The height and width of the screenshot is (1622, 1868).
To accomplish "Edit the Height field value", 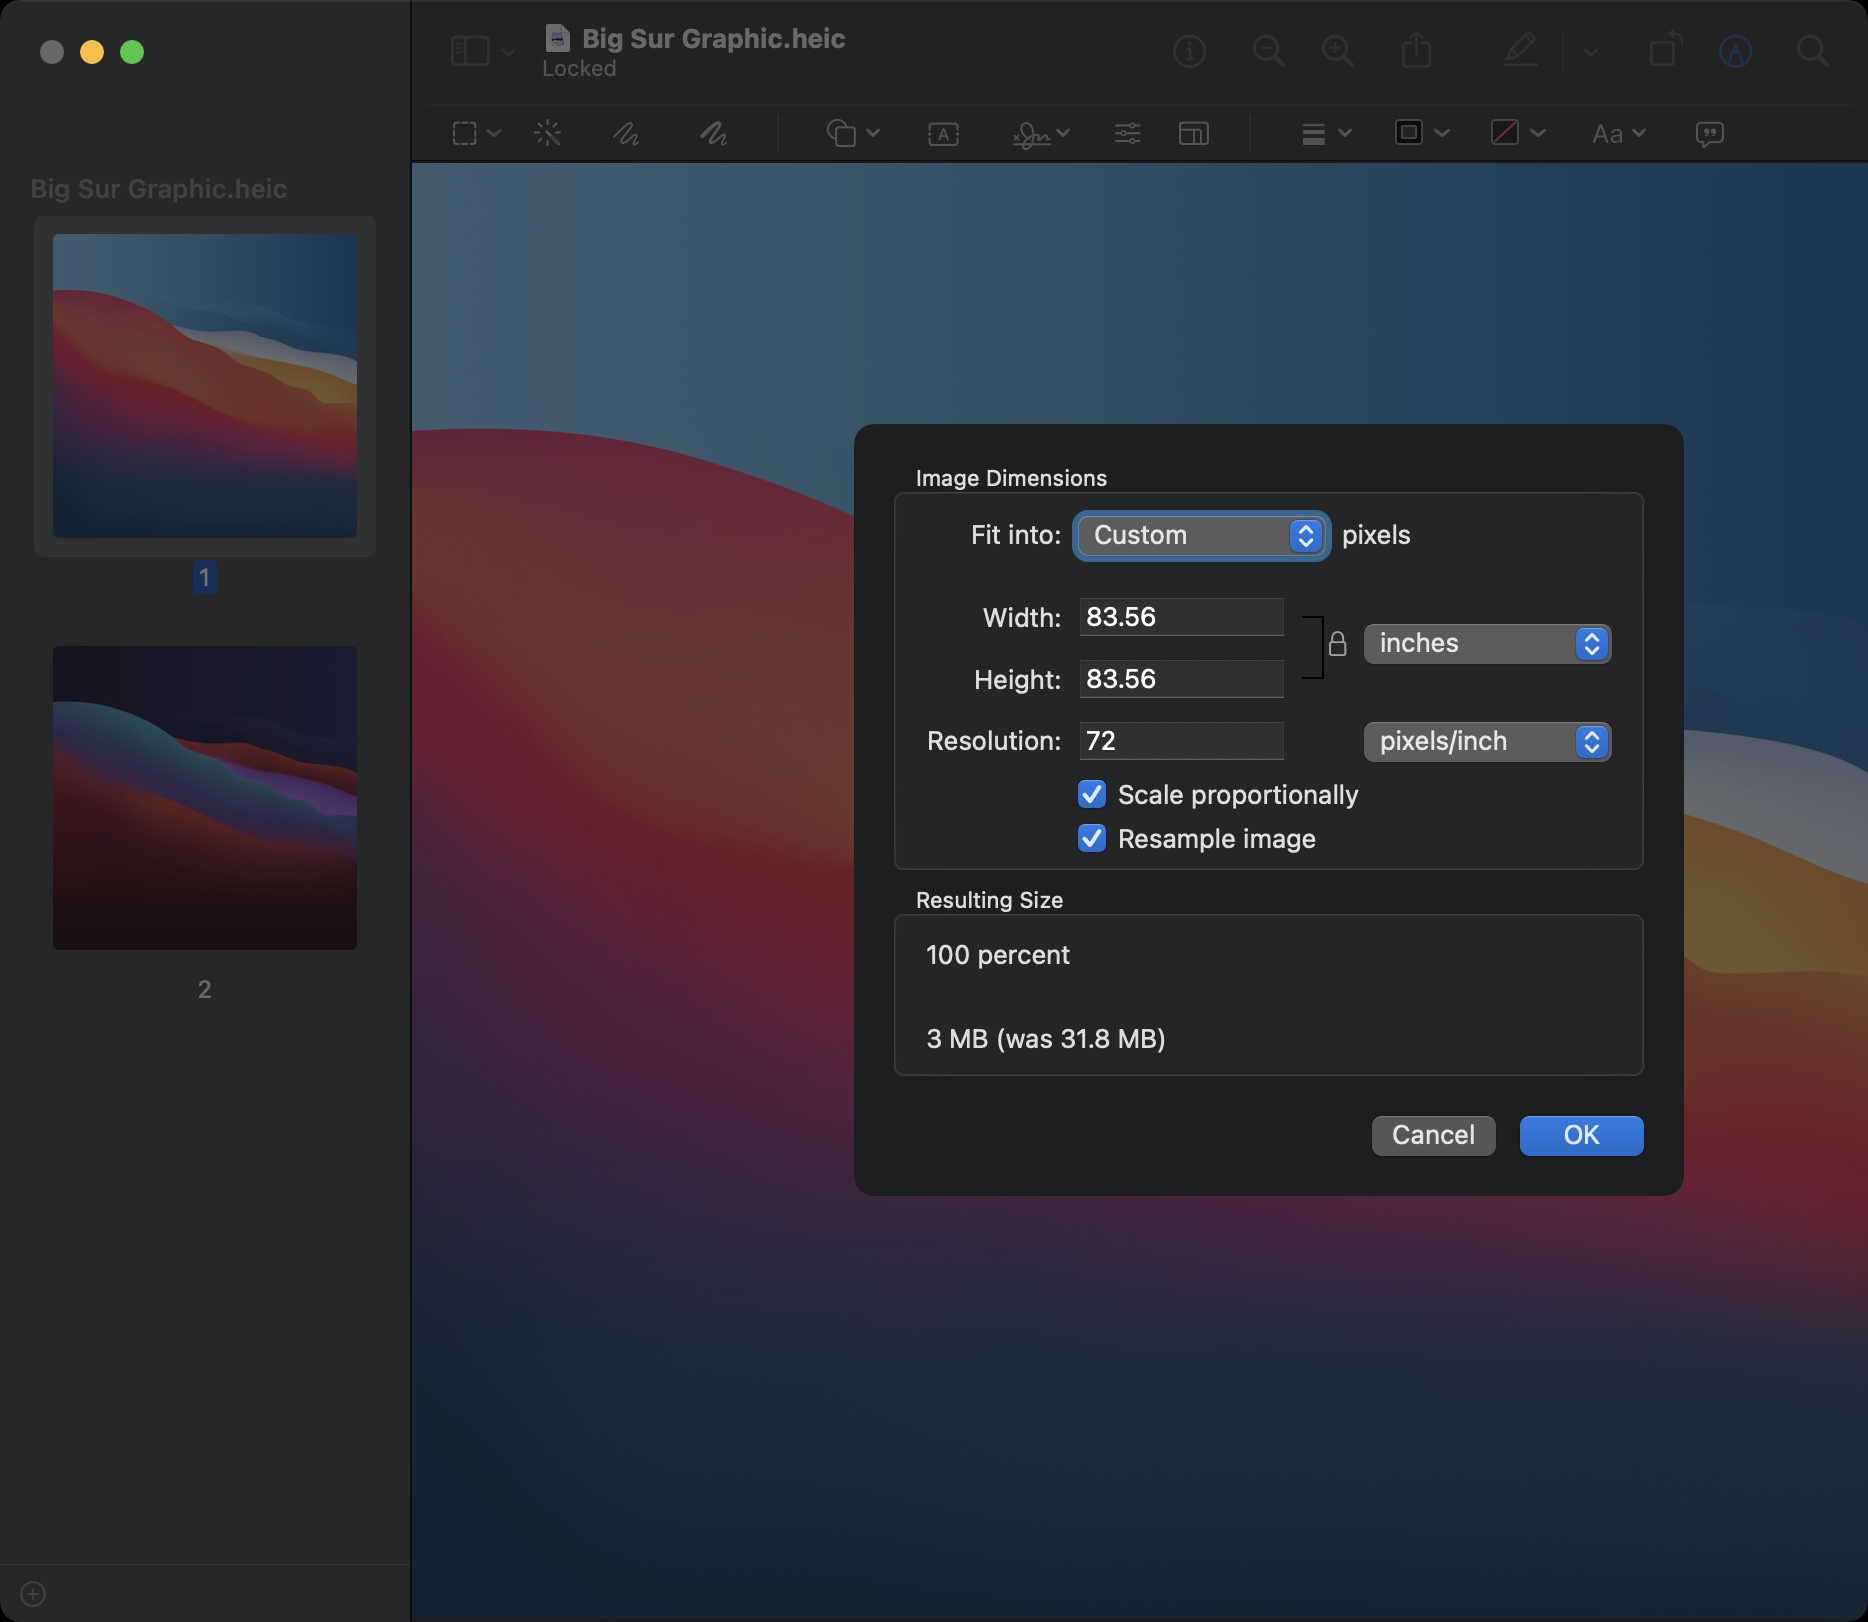I will (x=1181, y=679).
